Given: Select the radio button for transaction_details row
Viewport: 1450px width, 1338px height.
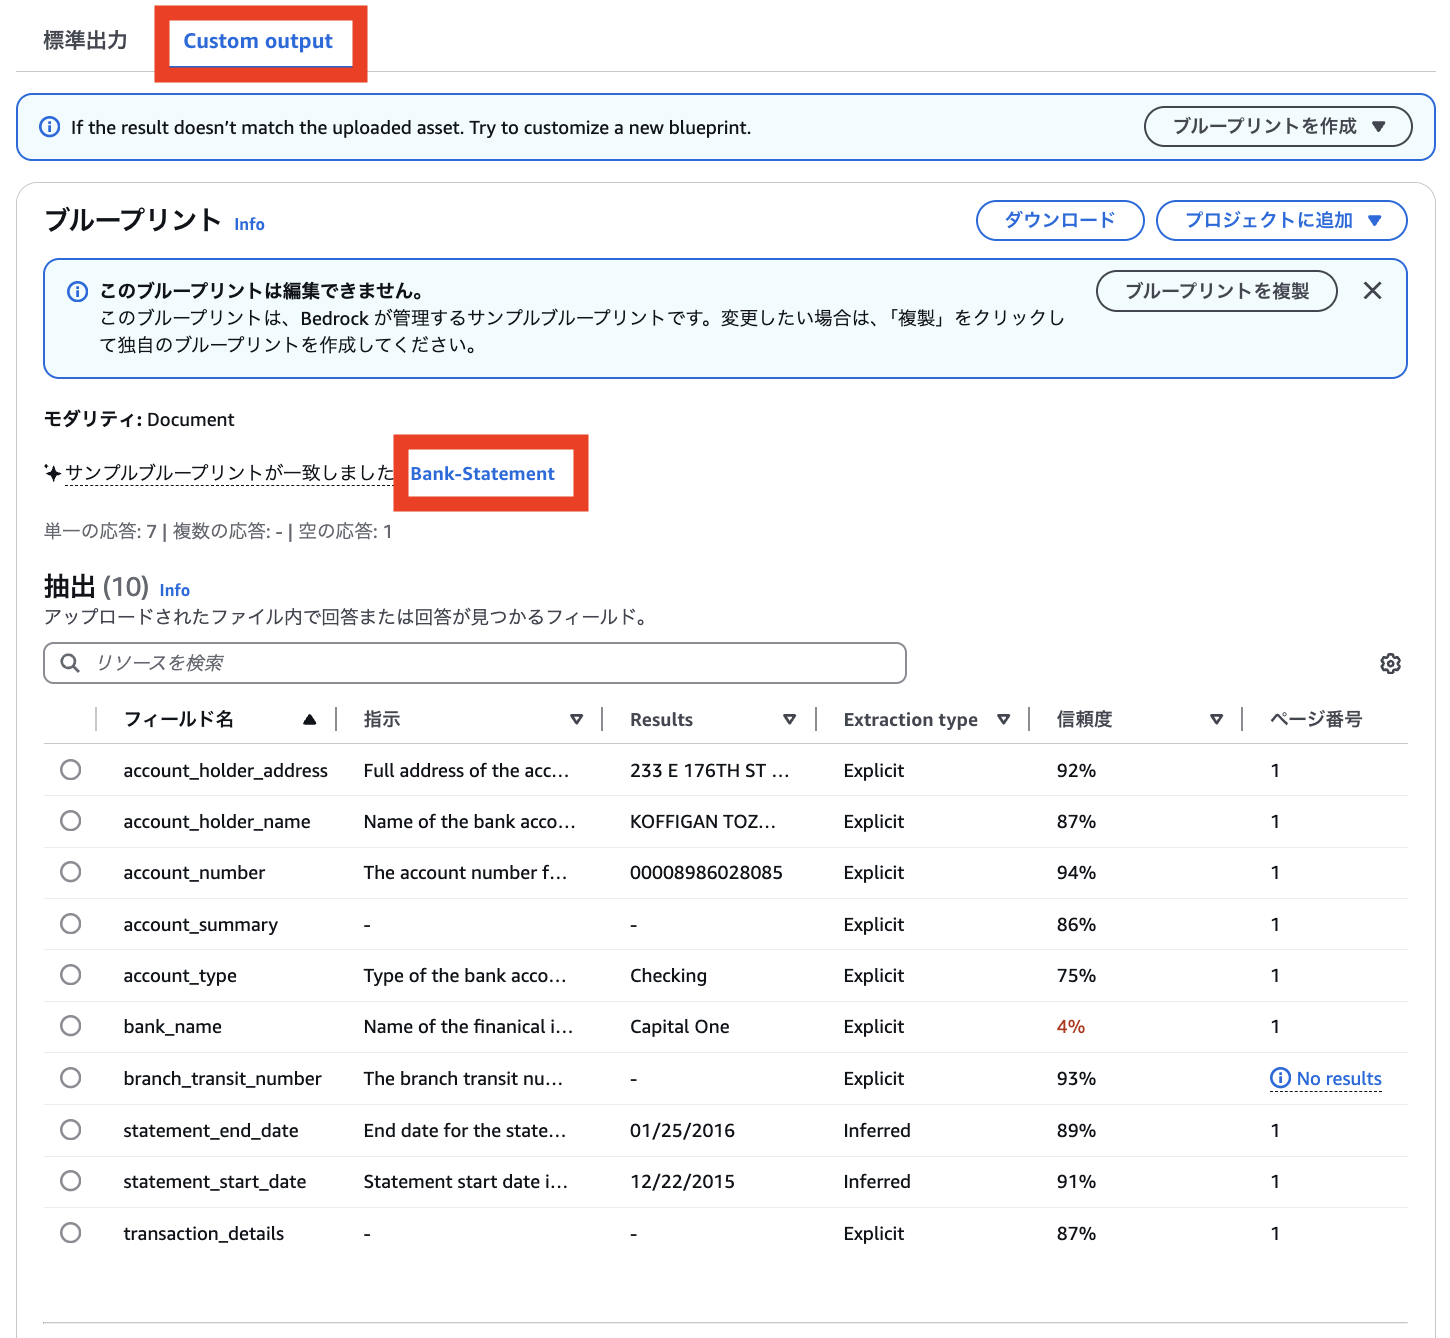Looking at the screenshot, I should (70, 1232).
